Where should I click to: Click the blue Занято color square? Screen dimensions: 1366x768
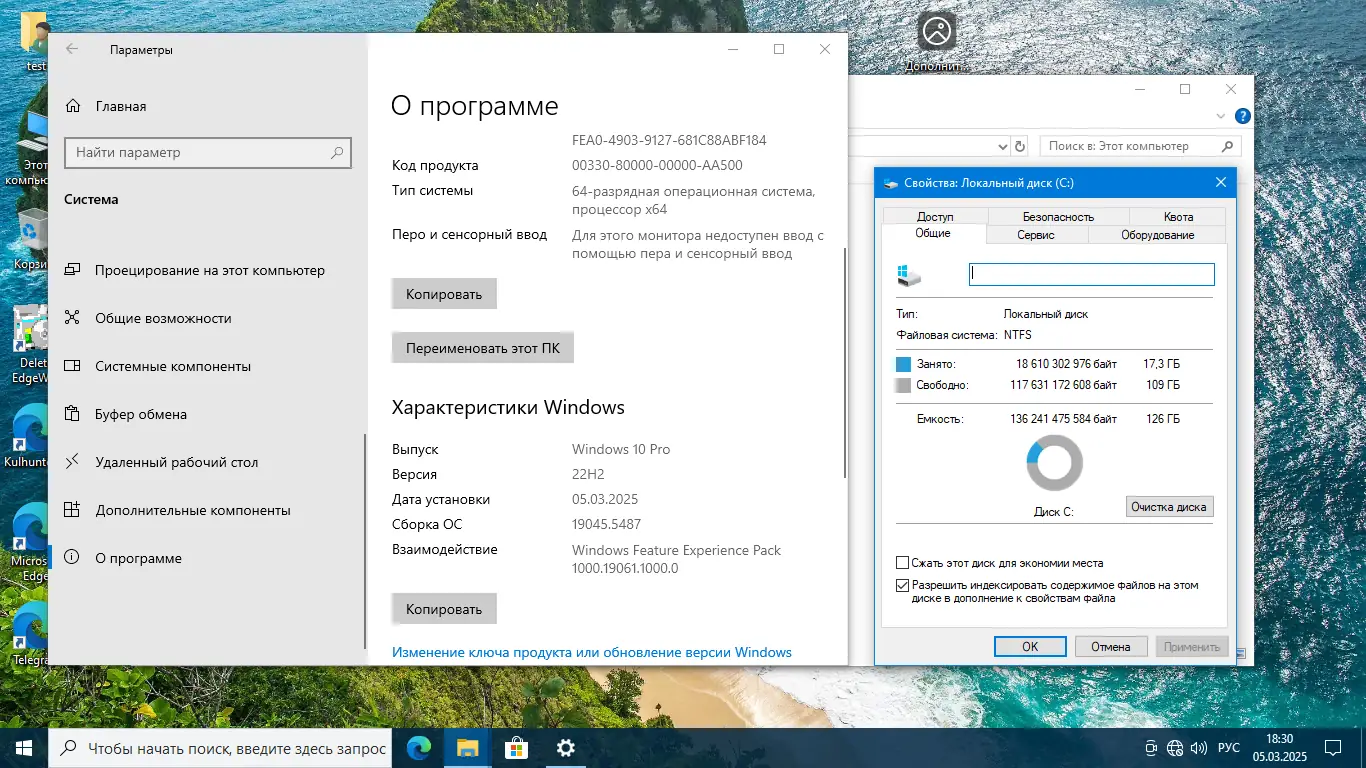[904, 364]
